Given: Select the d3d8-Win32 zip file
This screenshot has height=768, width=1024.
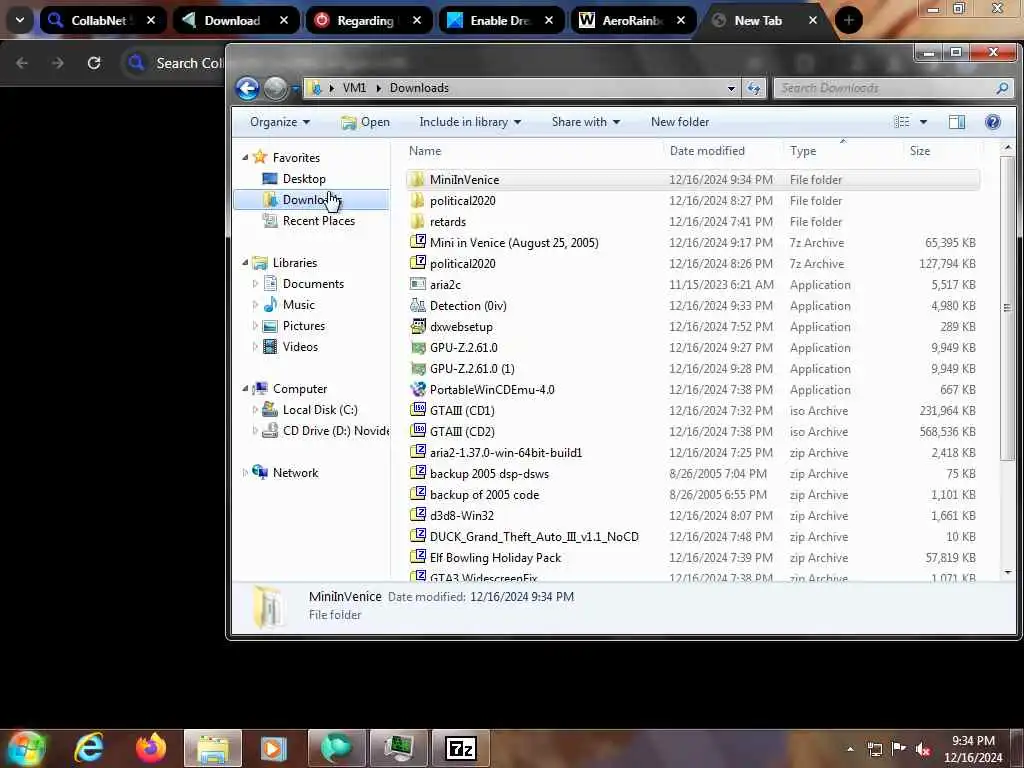Looking at the screenshot, I should (x=462, y=516).
